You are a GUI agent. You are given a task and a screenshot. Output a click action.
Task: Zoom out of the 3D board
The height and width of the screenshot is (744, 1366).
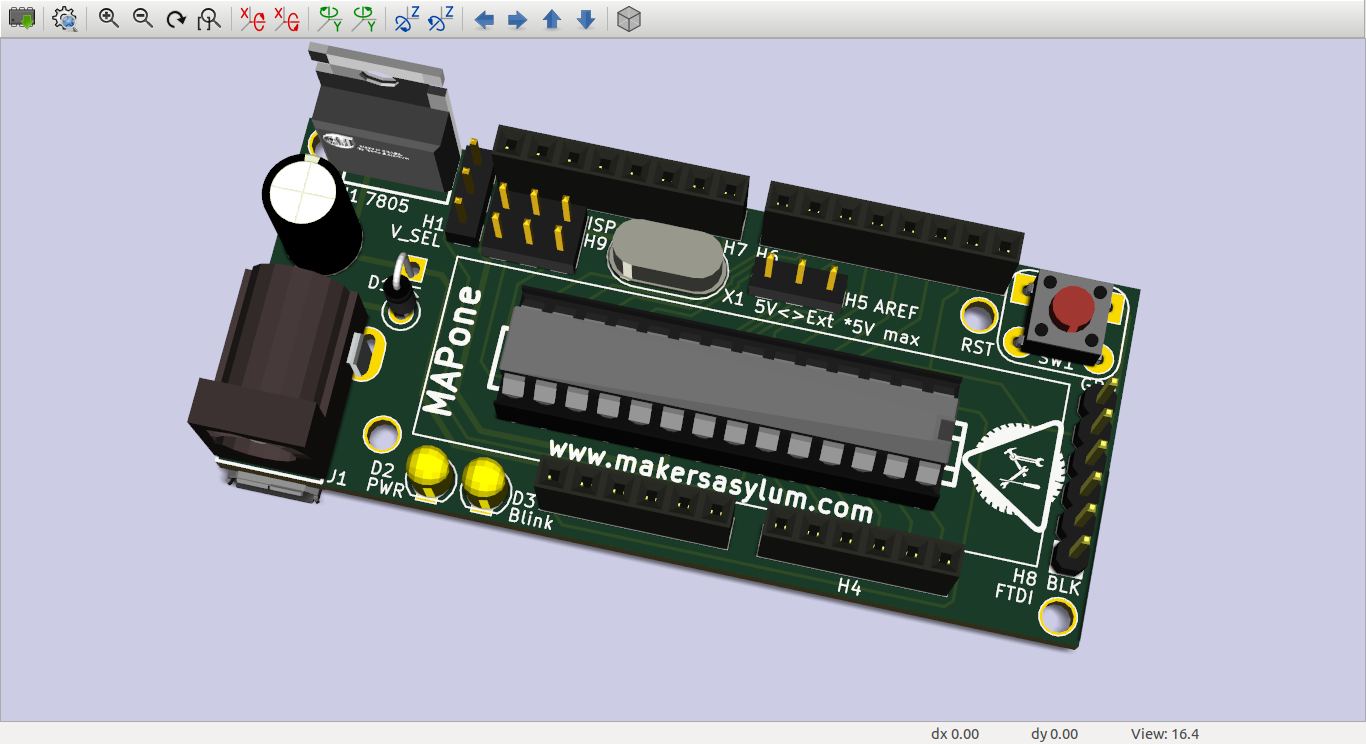coord(143,18)
